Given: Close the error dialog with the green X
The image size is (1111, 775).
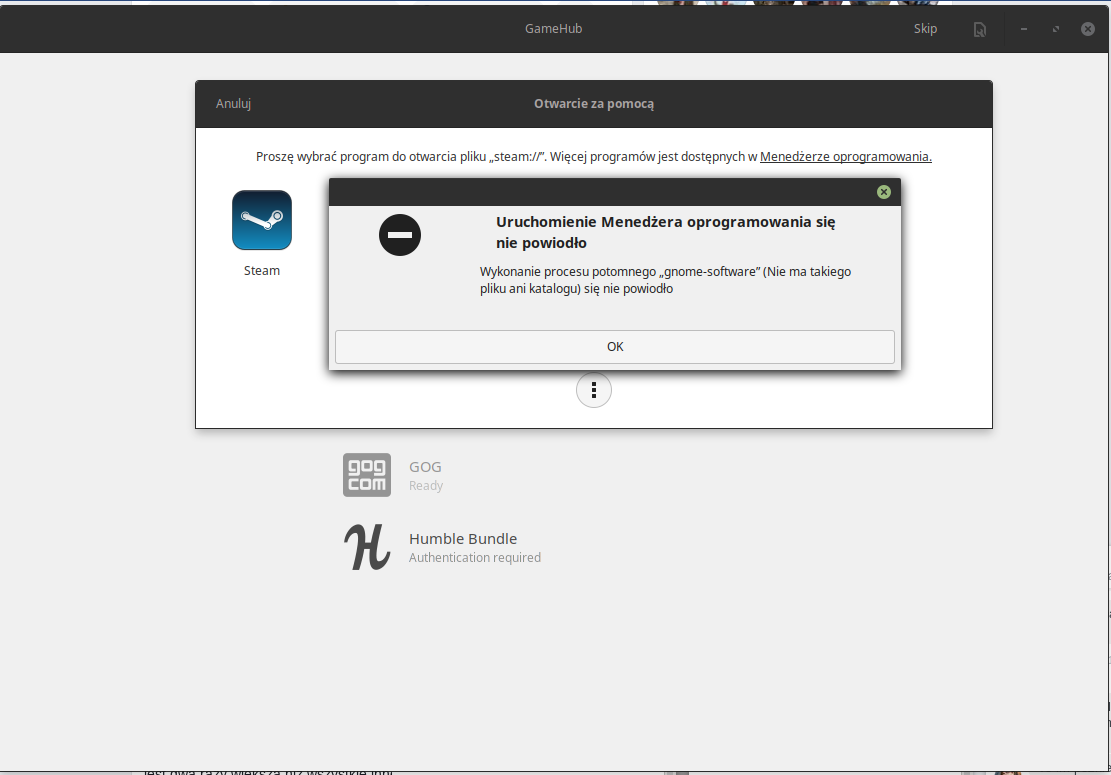Looking at the screenshot, I should click(x=884, y=192).
